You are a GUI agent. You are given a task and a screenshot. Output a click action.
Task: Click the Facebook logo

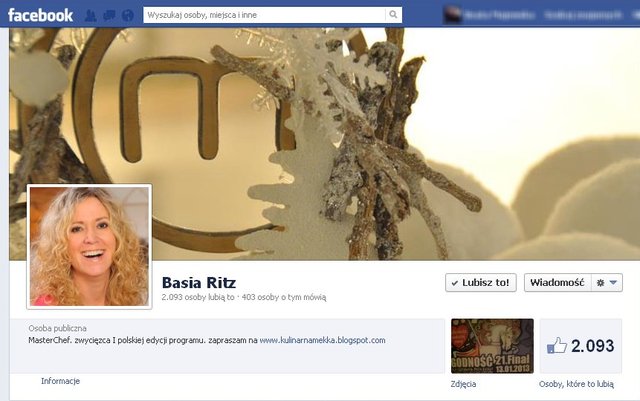41,15
